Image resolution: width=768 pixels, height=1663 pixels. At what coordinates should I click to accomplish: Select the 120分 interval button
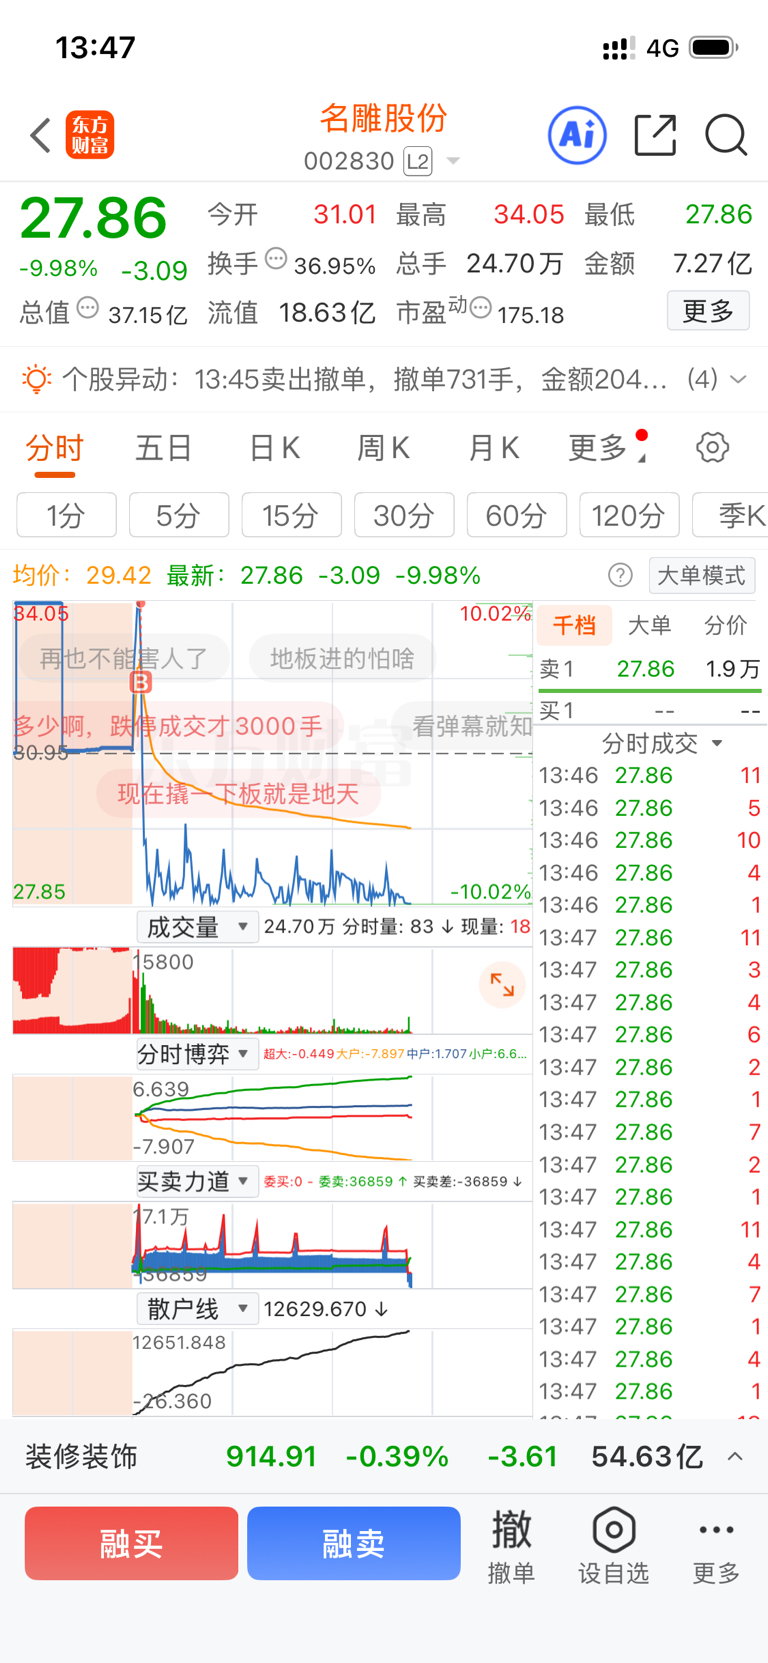coord(629,515)
